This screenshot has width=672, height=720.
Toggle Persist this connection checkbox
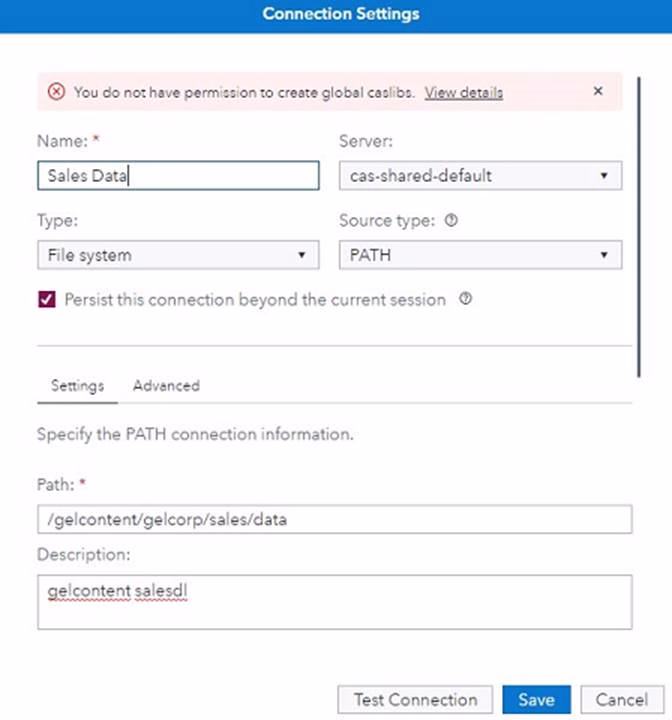46,299
